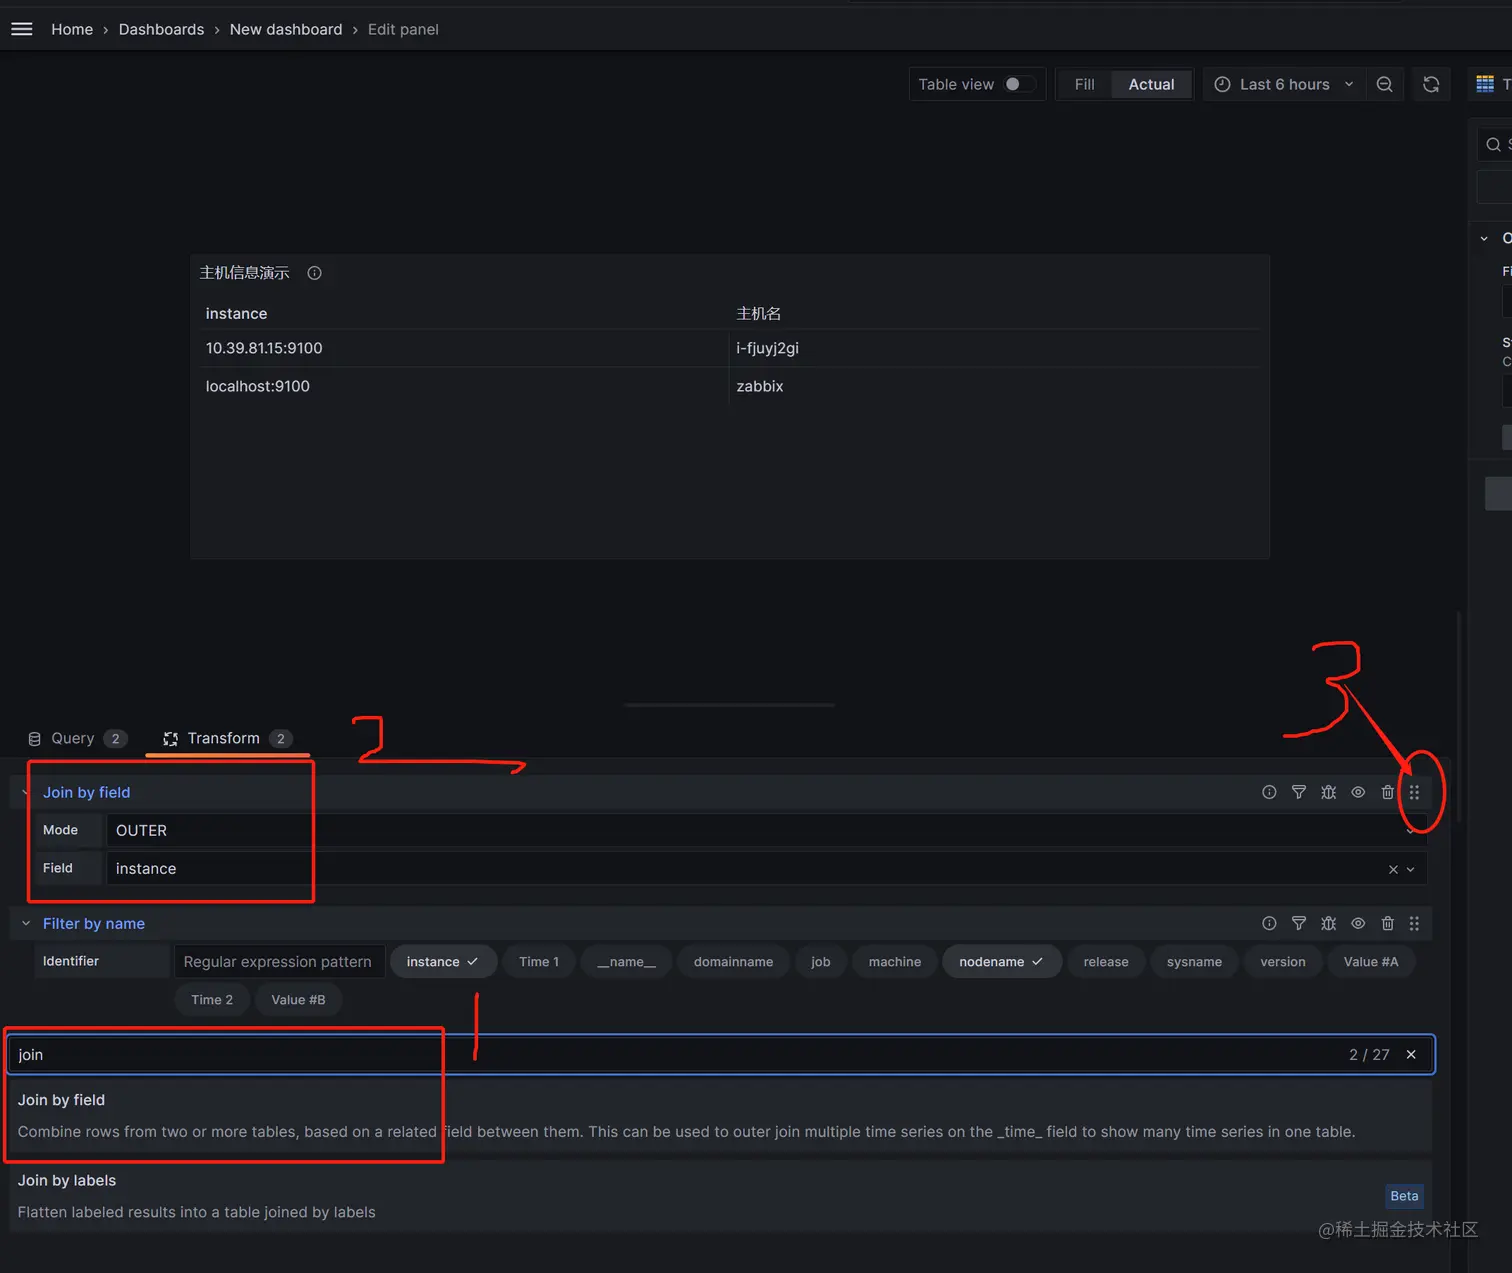Toggle the release field chip
The width and height of the screenshot is (1512, 1273).
click(x=1106, y=961)
